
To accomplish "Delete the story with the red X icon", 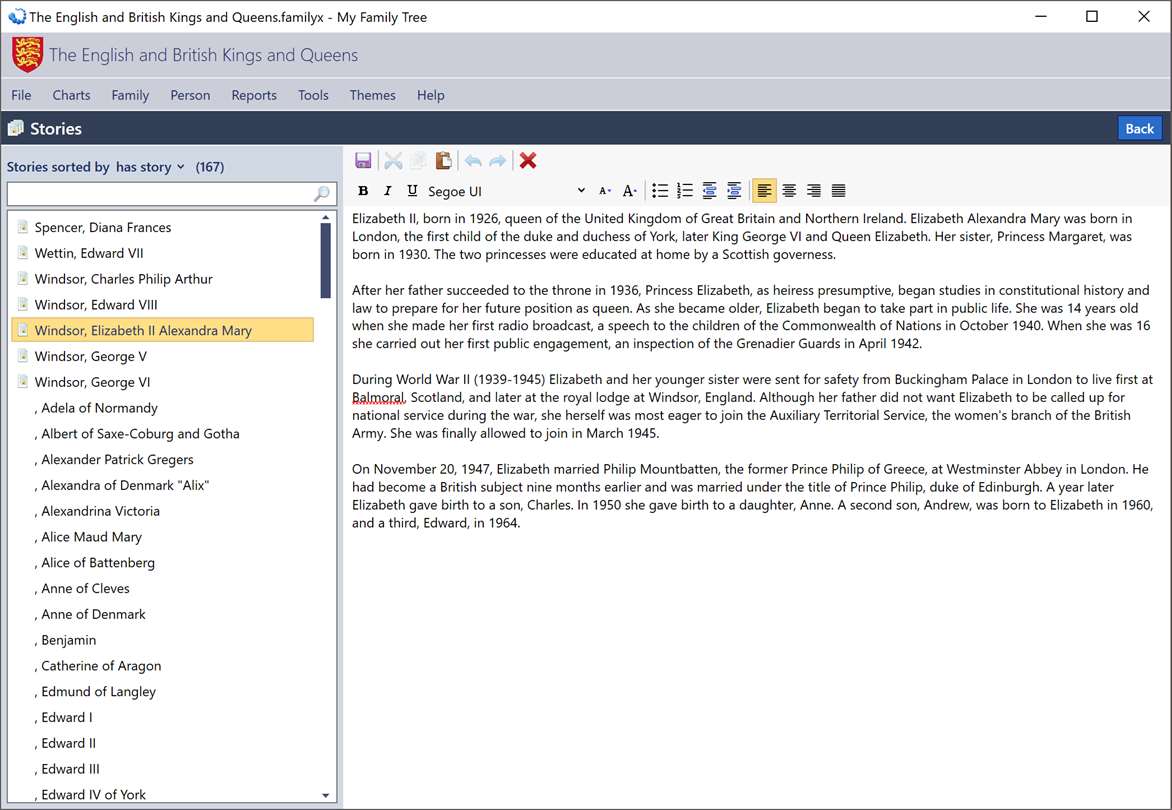I will point(528,161).
